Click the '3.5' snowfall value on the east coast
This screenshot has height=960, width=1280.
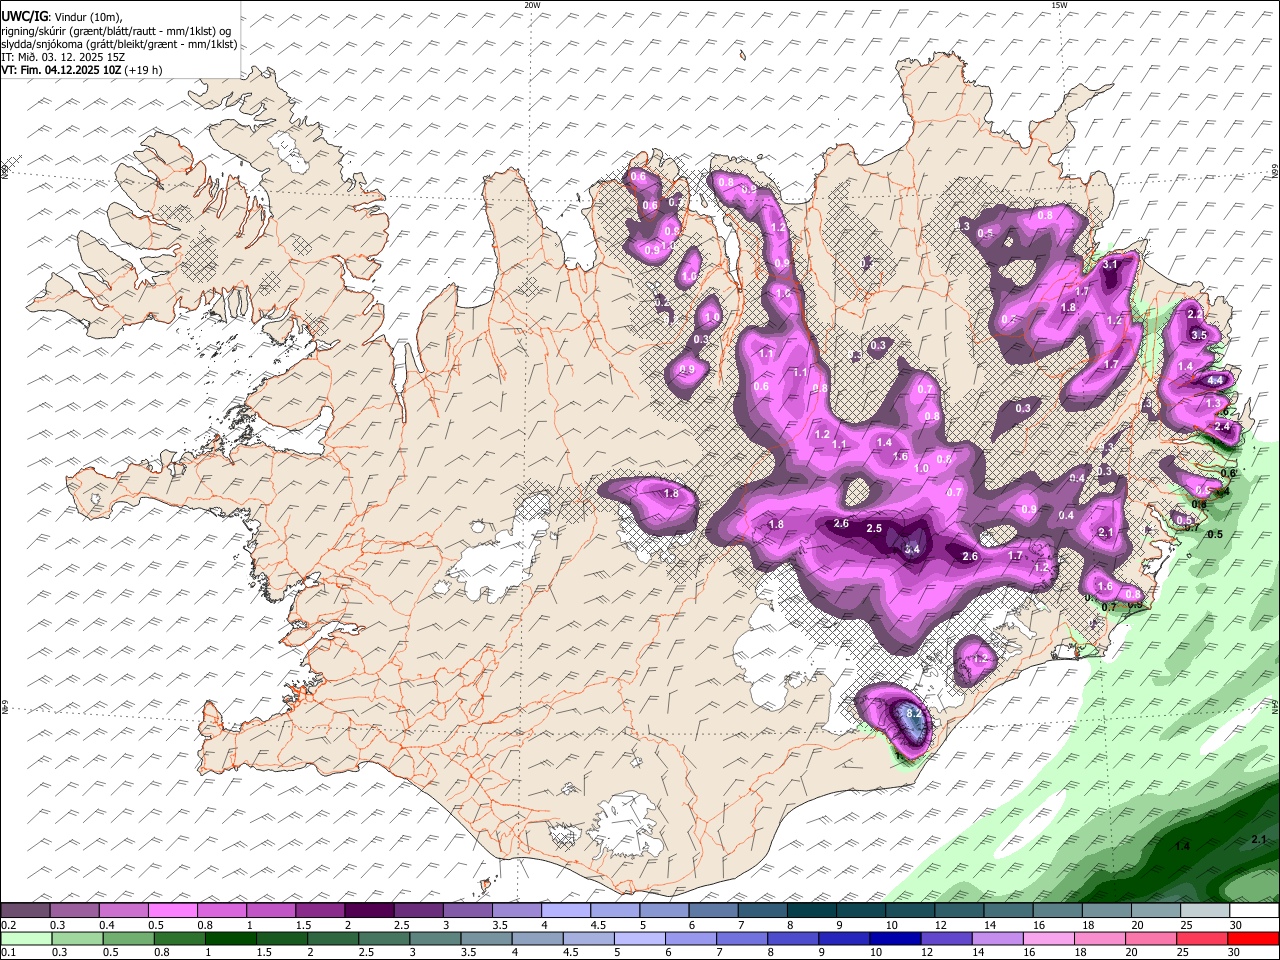coord(1200,335)
